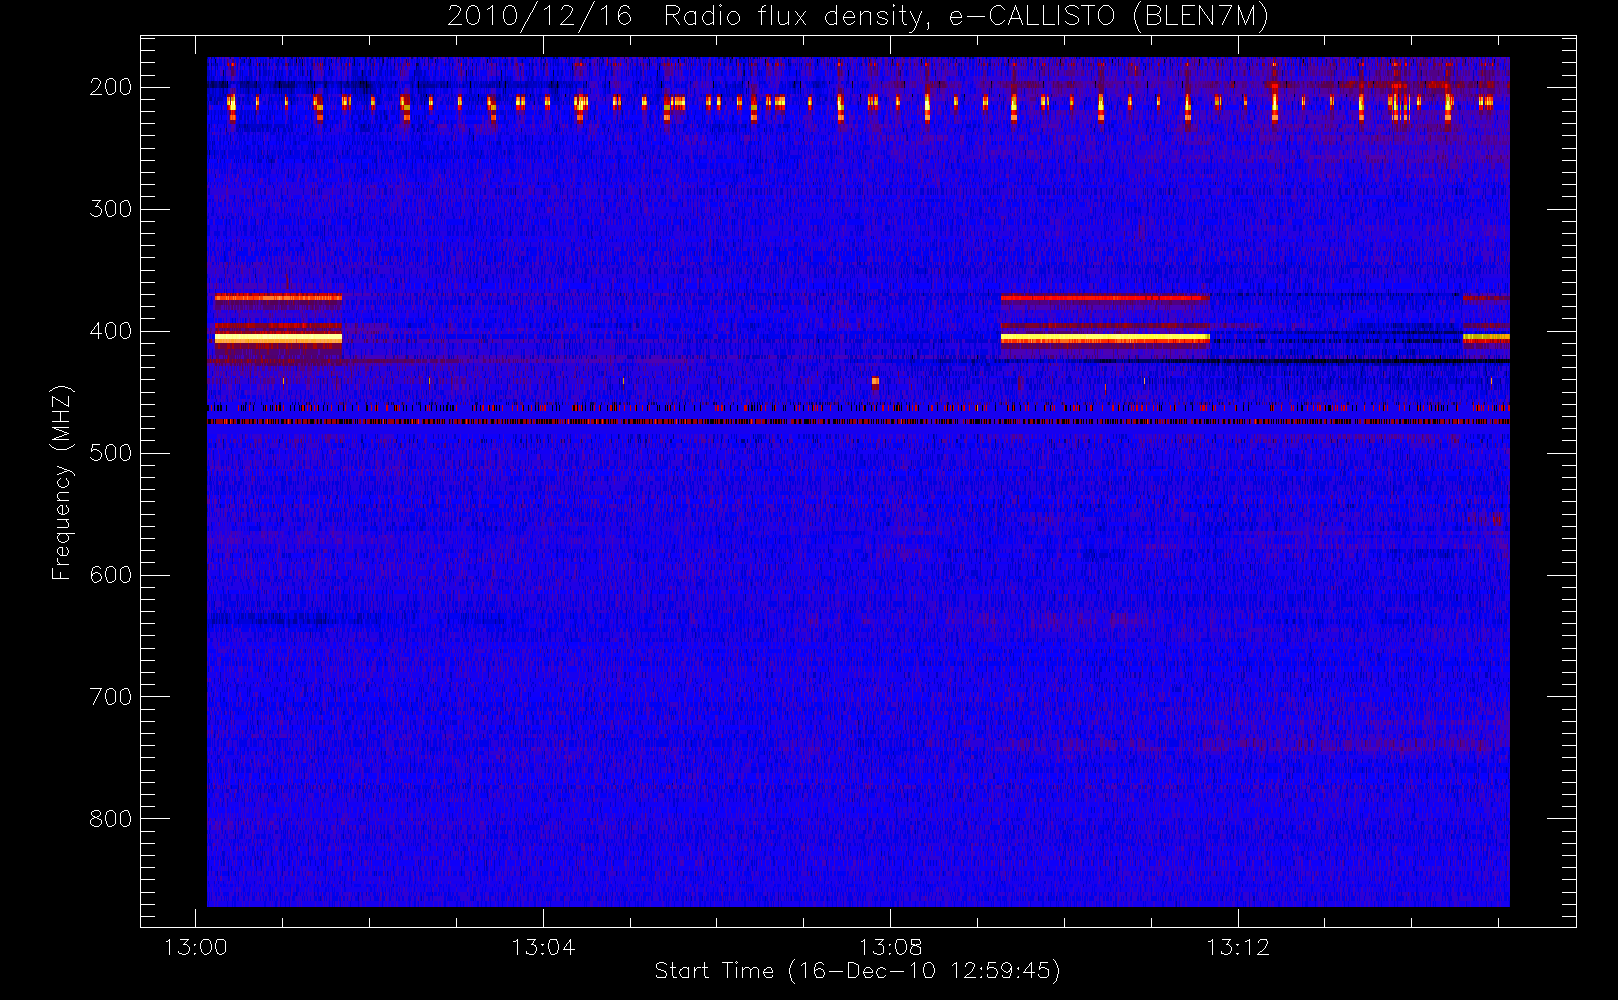Click the small orange spot near 440 MHz at 13:08
The image size is (1618, 1000).
[875, 381]
